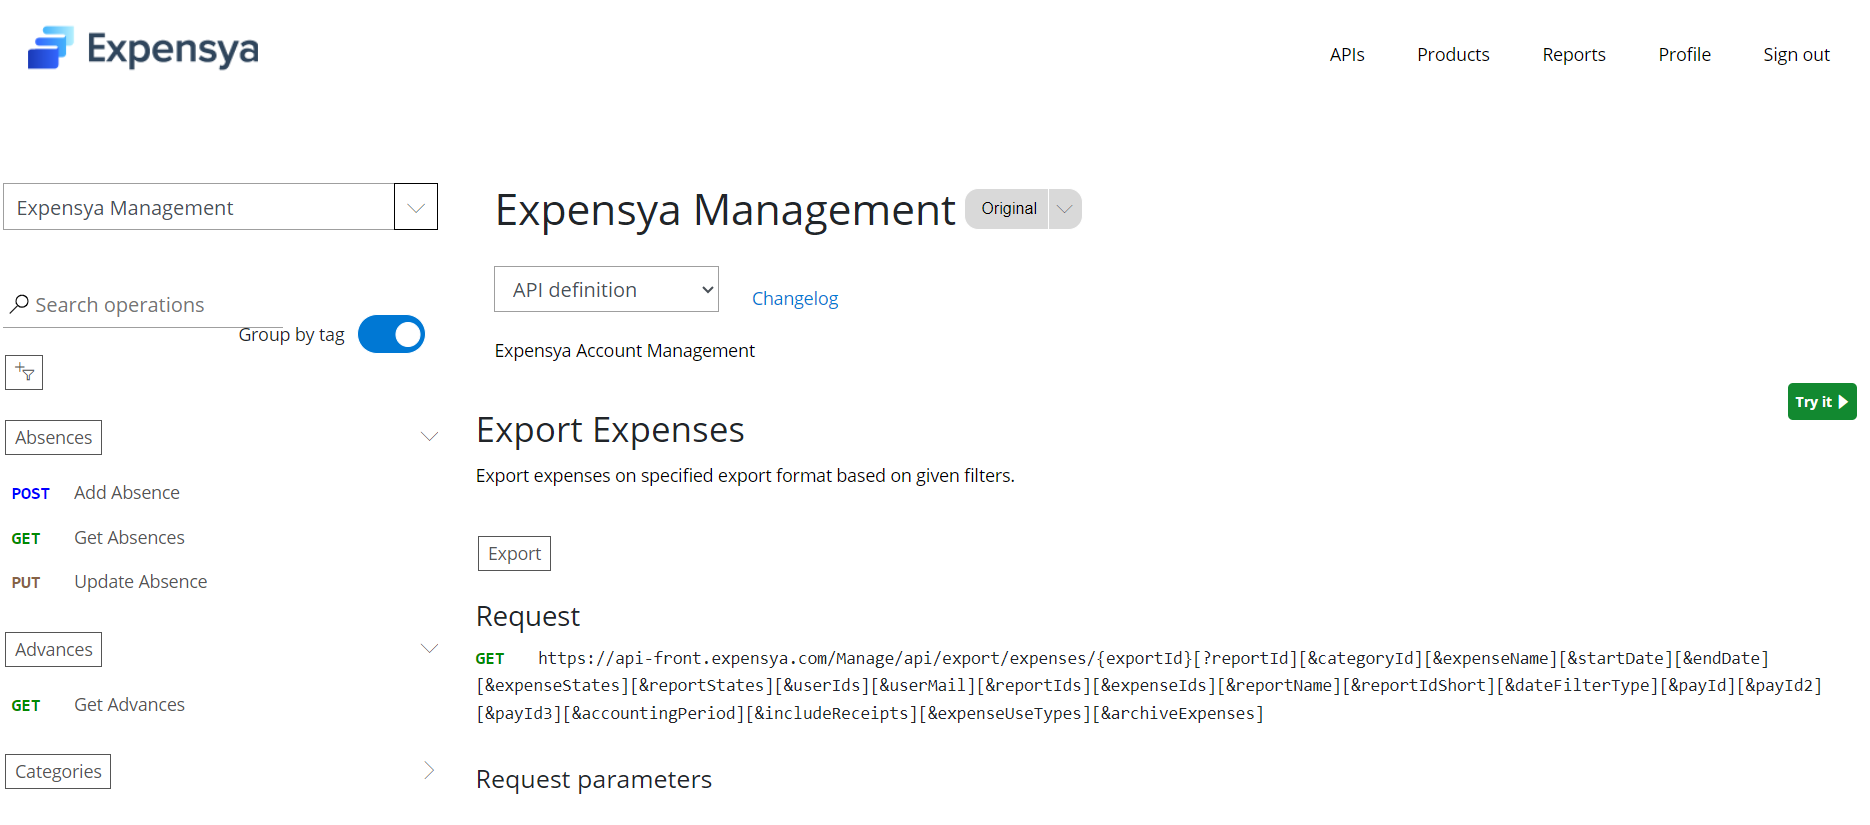Screen dimensions: 1870x825
Task: Expand the Categories group chevron
Action: tap(429, 770)
